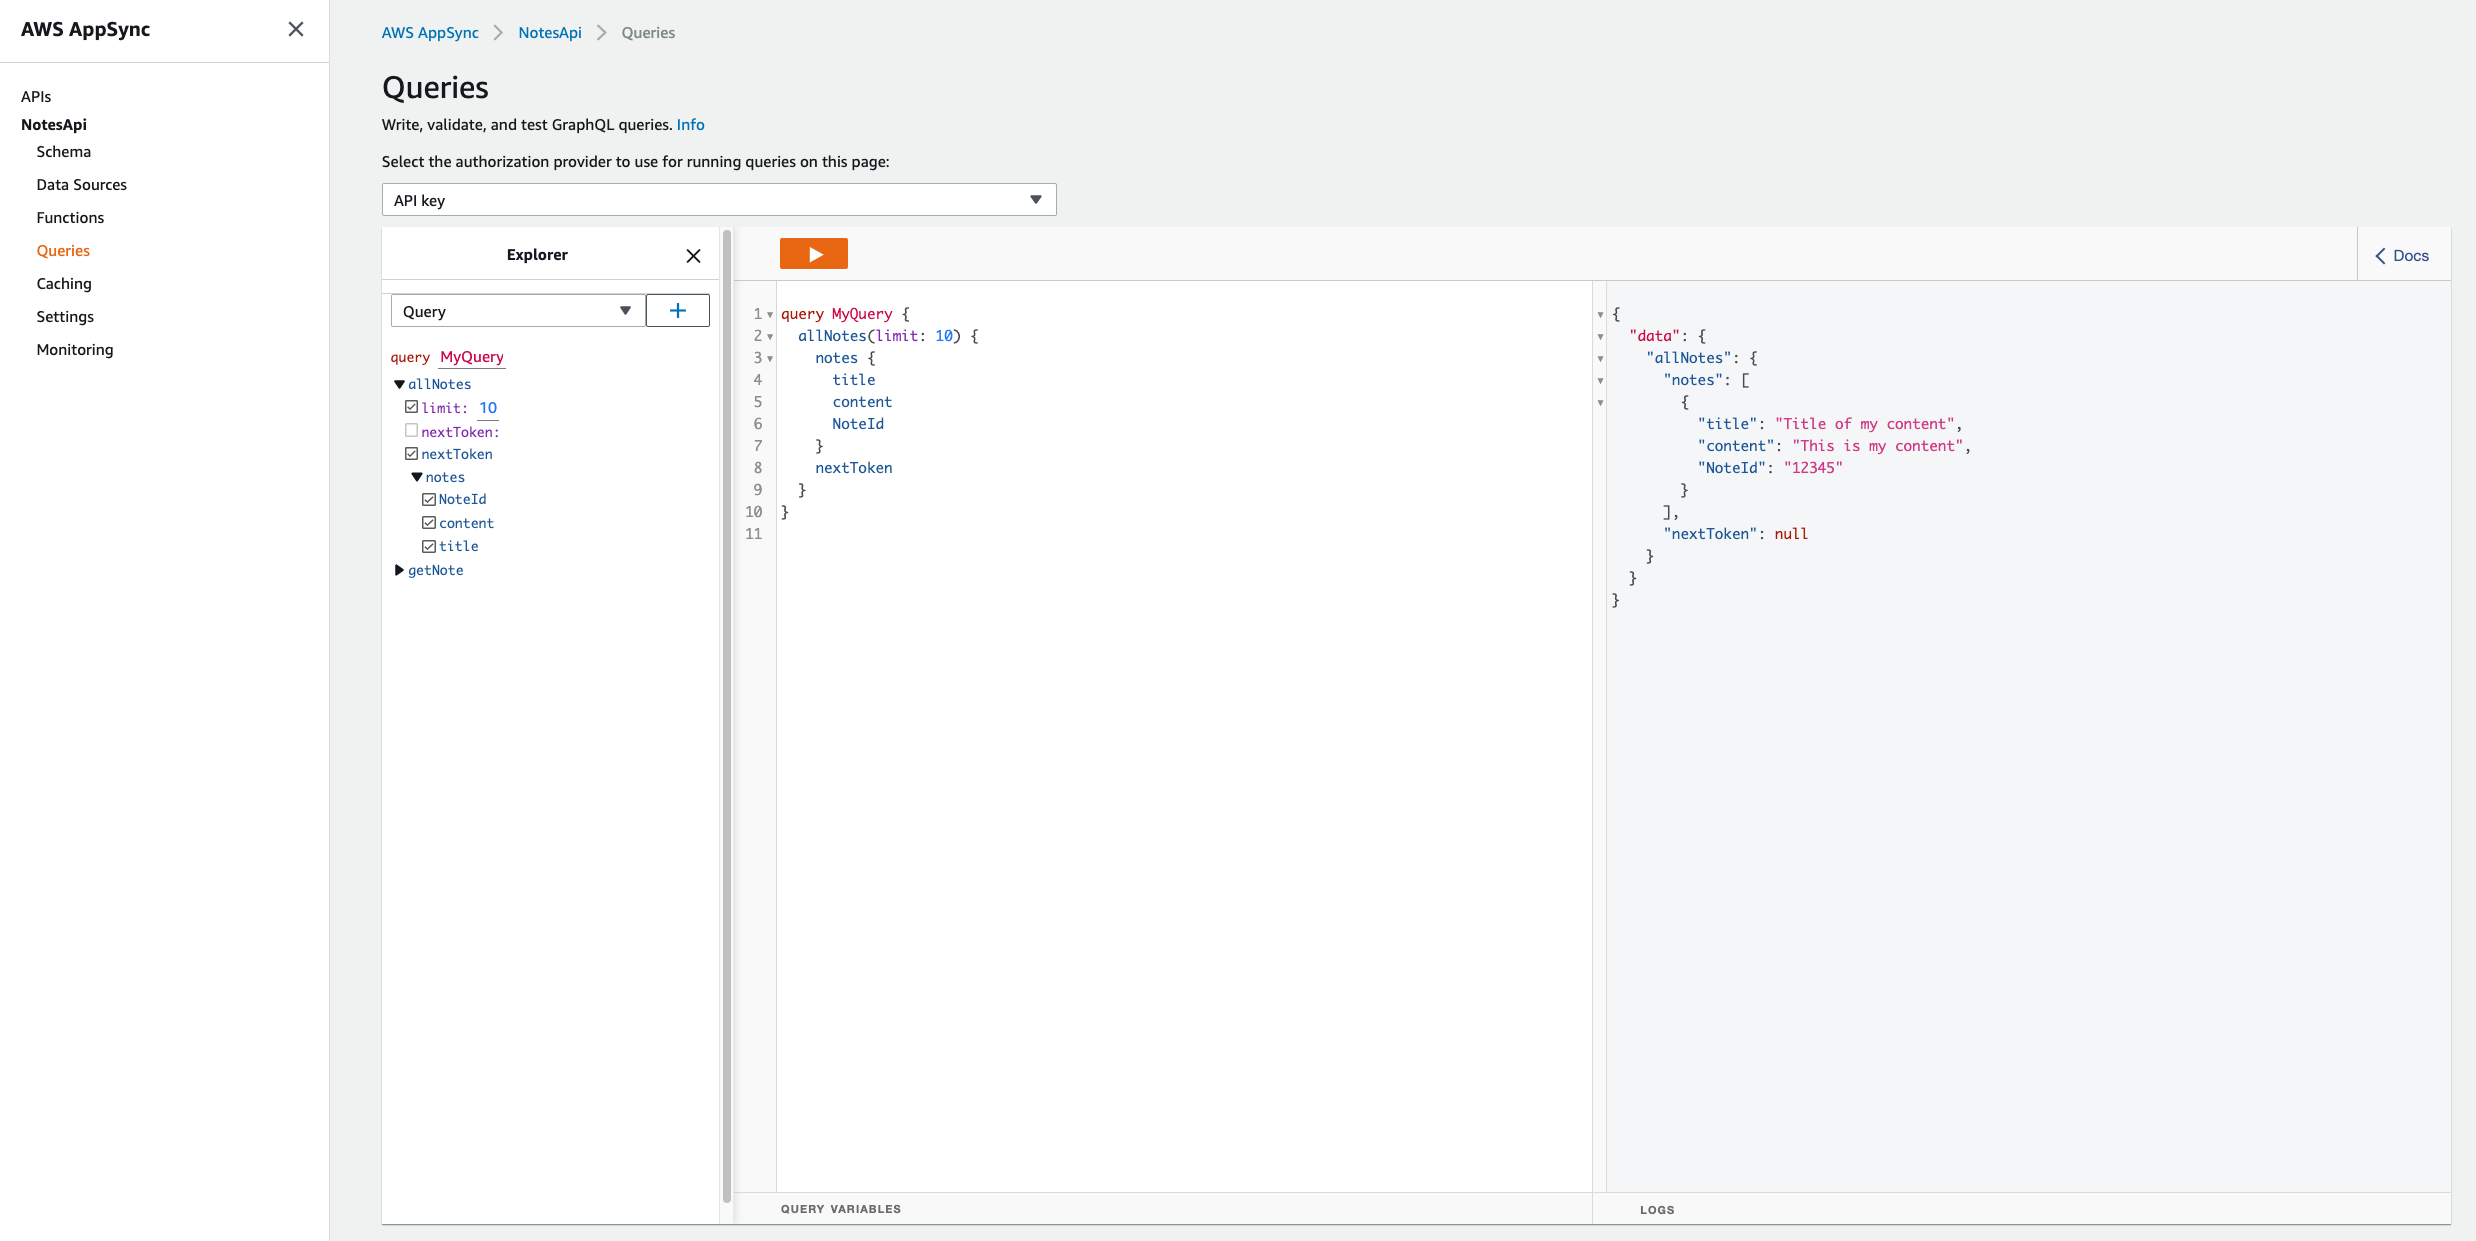Image resolution: width=2476 pixels, height=1241 pixels.
Task: Go to the Schema page
Action: tap(64, 152)
